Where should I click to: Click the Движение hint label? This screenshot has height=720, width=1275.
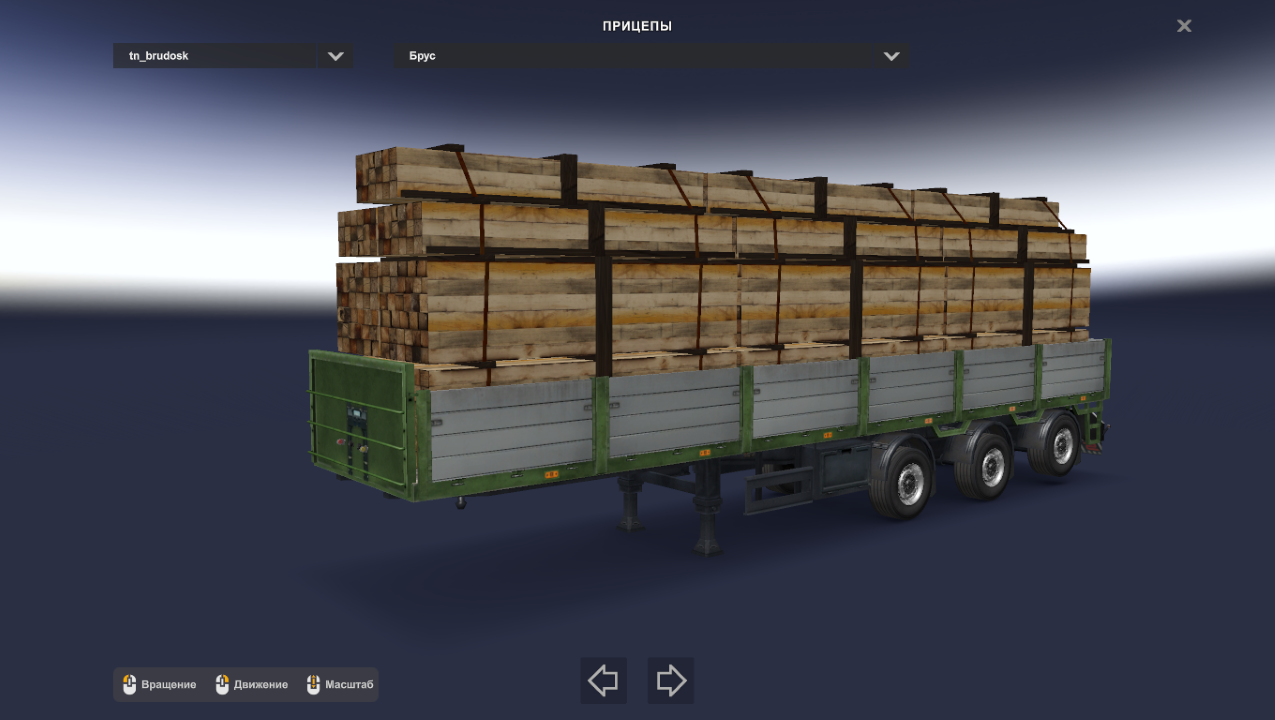point(261,685)
